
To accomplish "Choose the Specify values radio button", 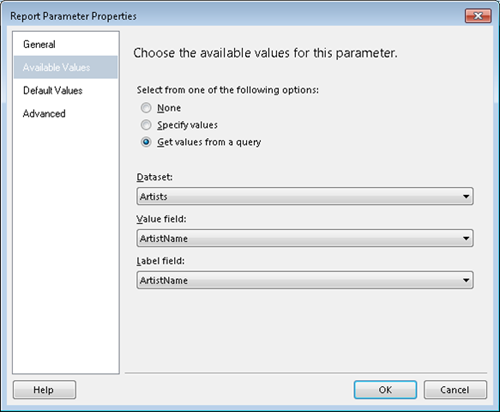I will tap(146, 125).
